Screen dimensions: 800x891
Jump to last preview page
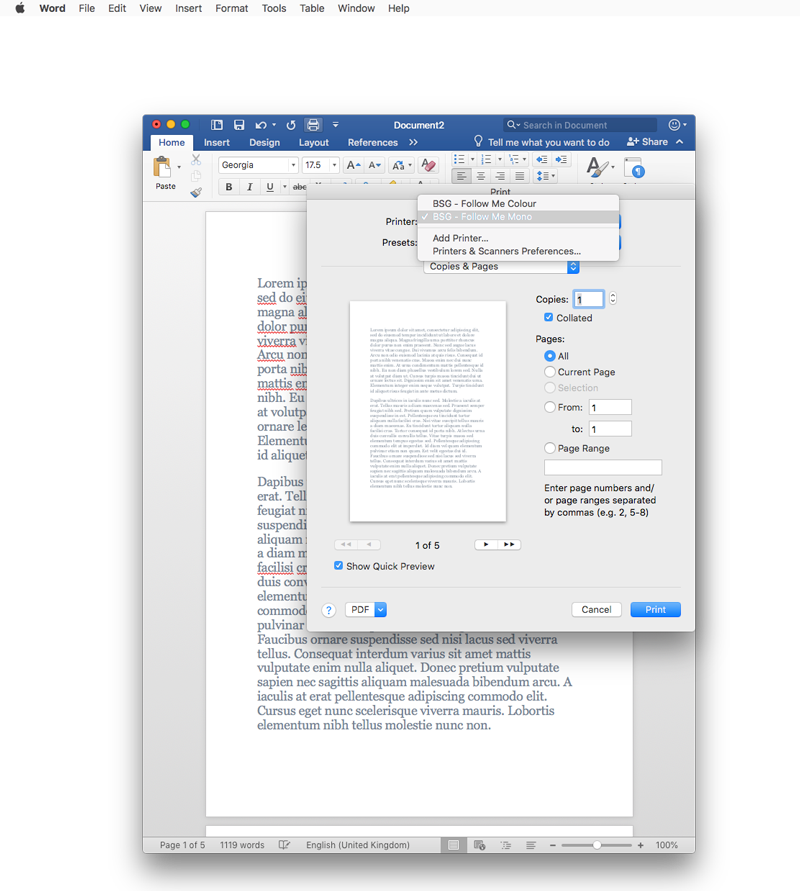coord(509,544)
